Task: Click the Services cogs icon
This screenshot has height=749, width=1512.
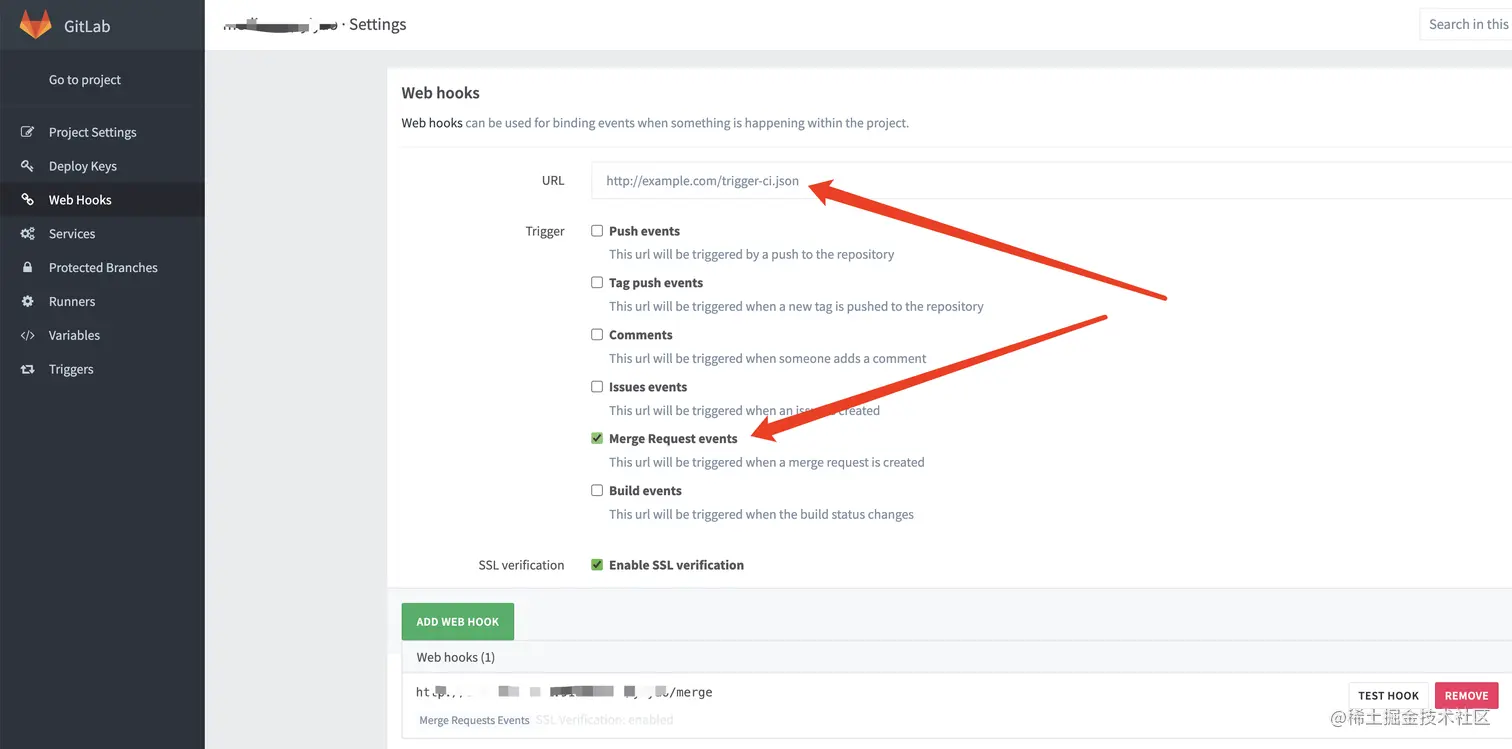Action: pyautogui.click(x=28, y=234)
